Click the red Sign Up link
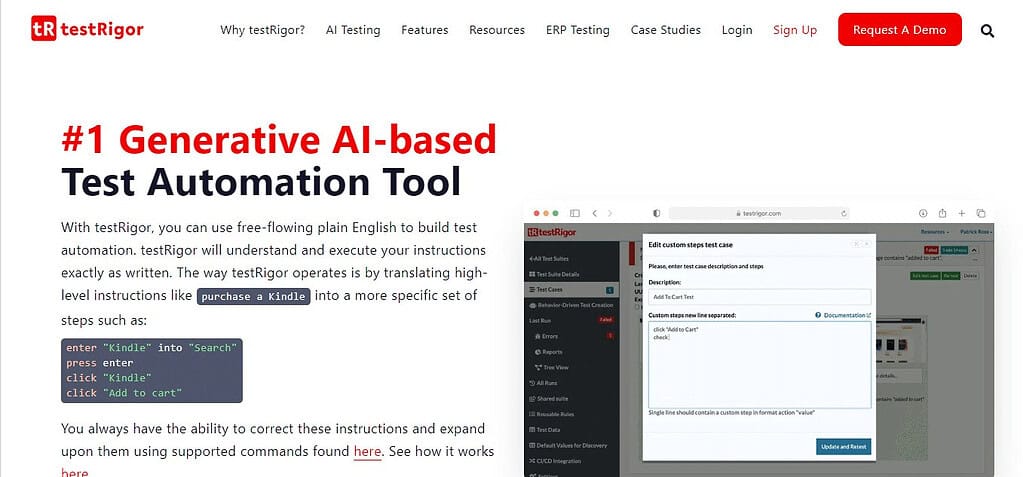The height and width of the screenshot is (477, 1023). click(795, 30)
